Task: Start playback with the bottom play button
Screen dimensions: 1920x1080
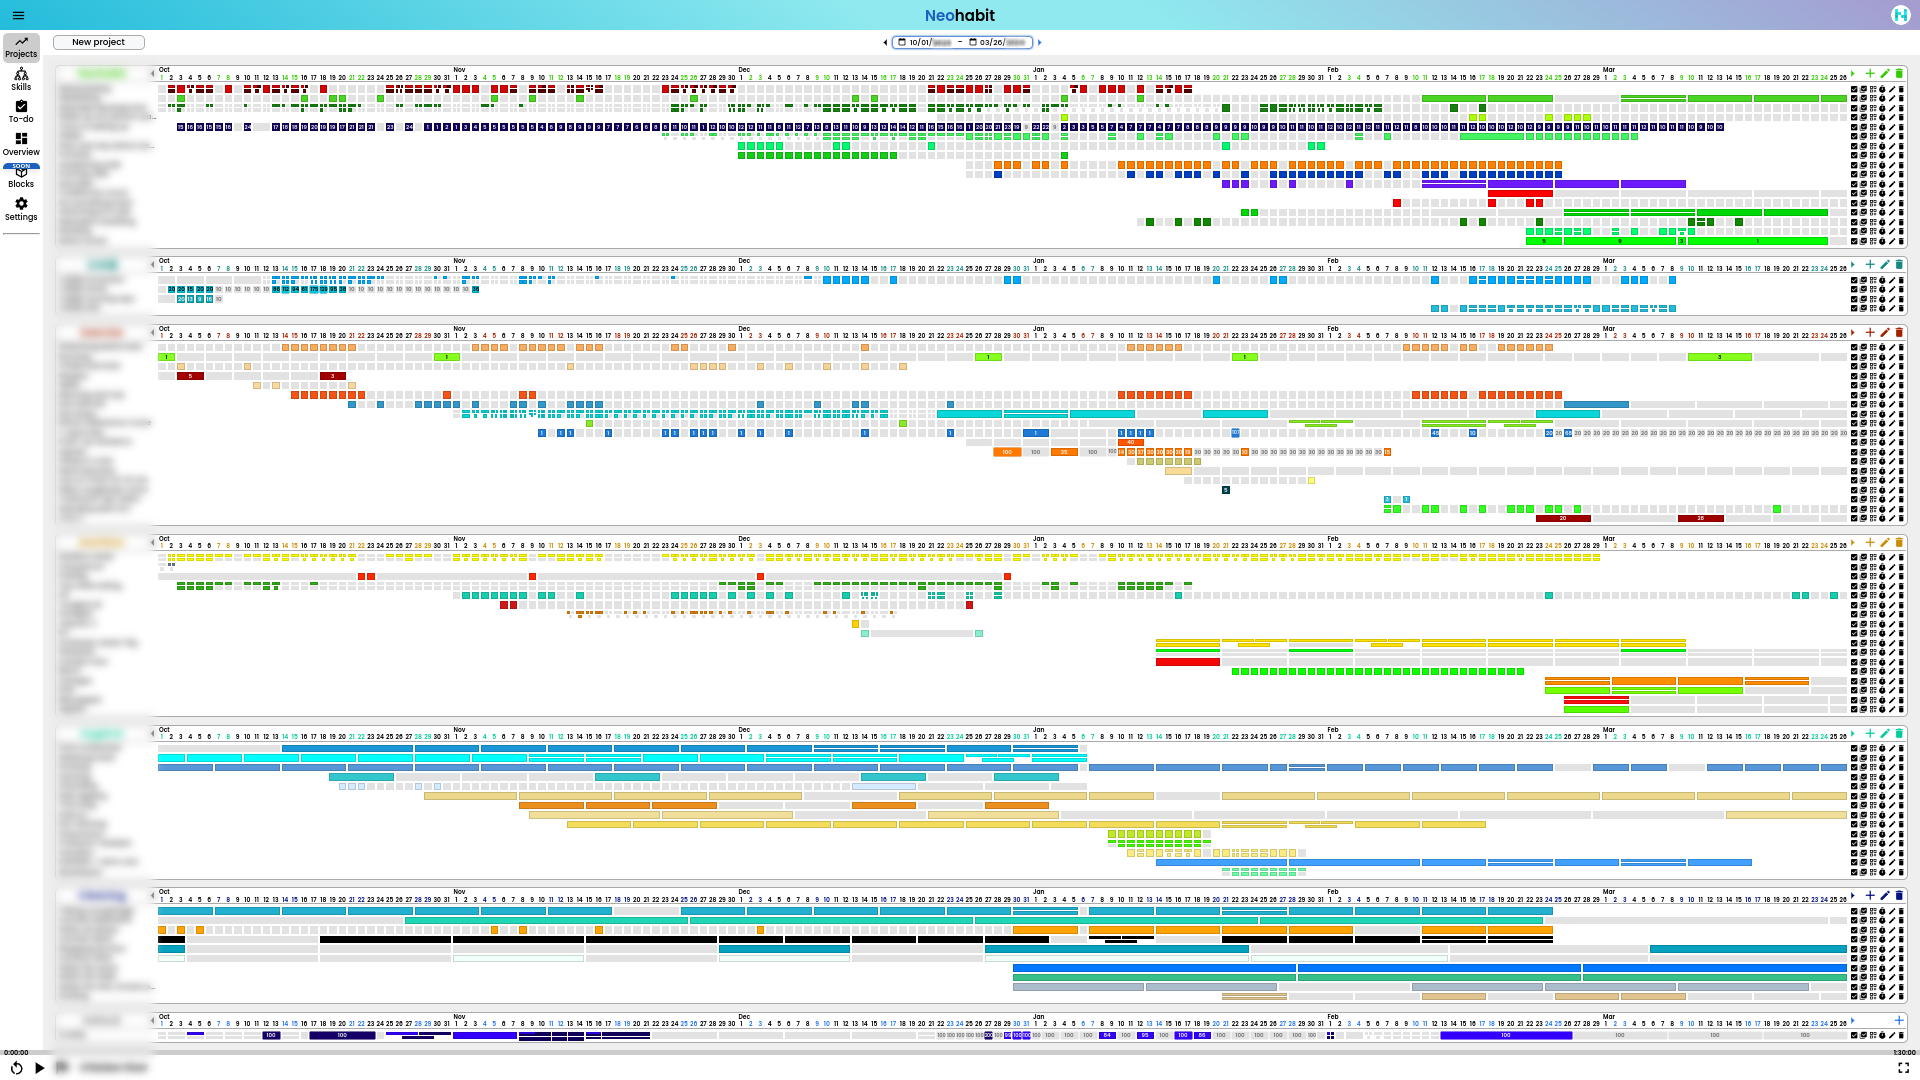Action: tap(39, 1068)
